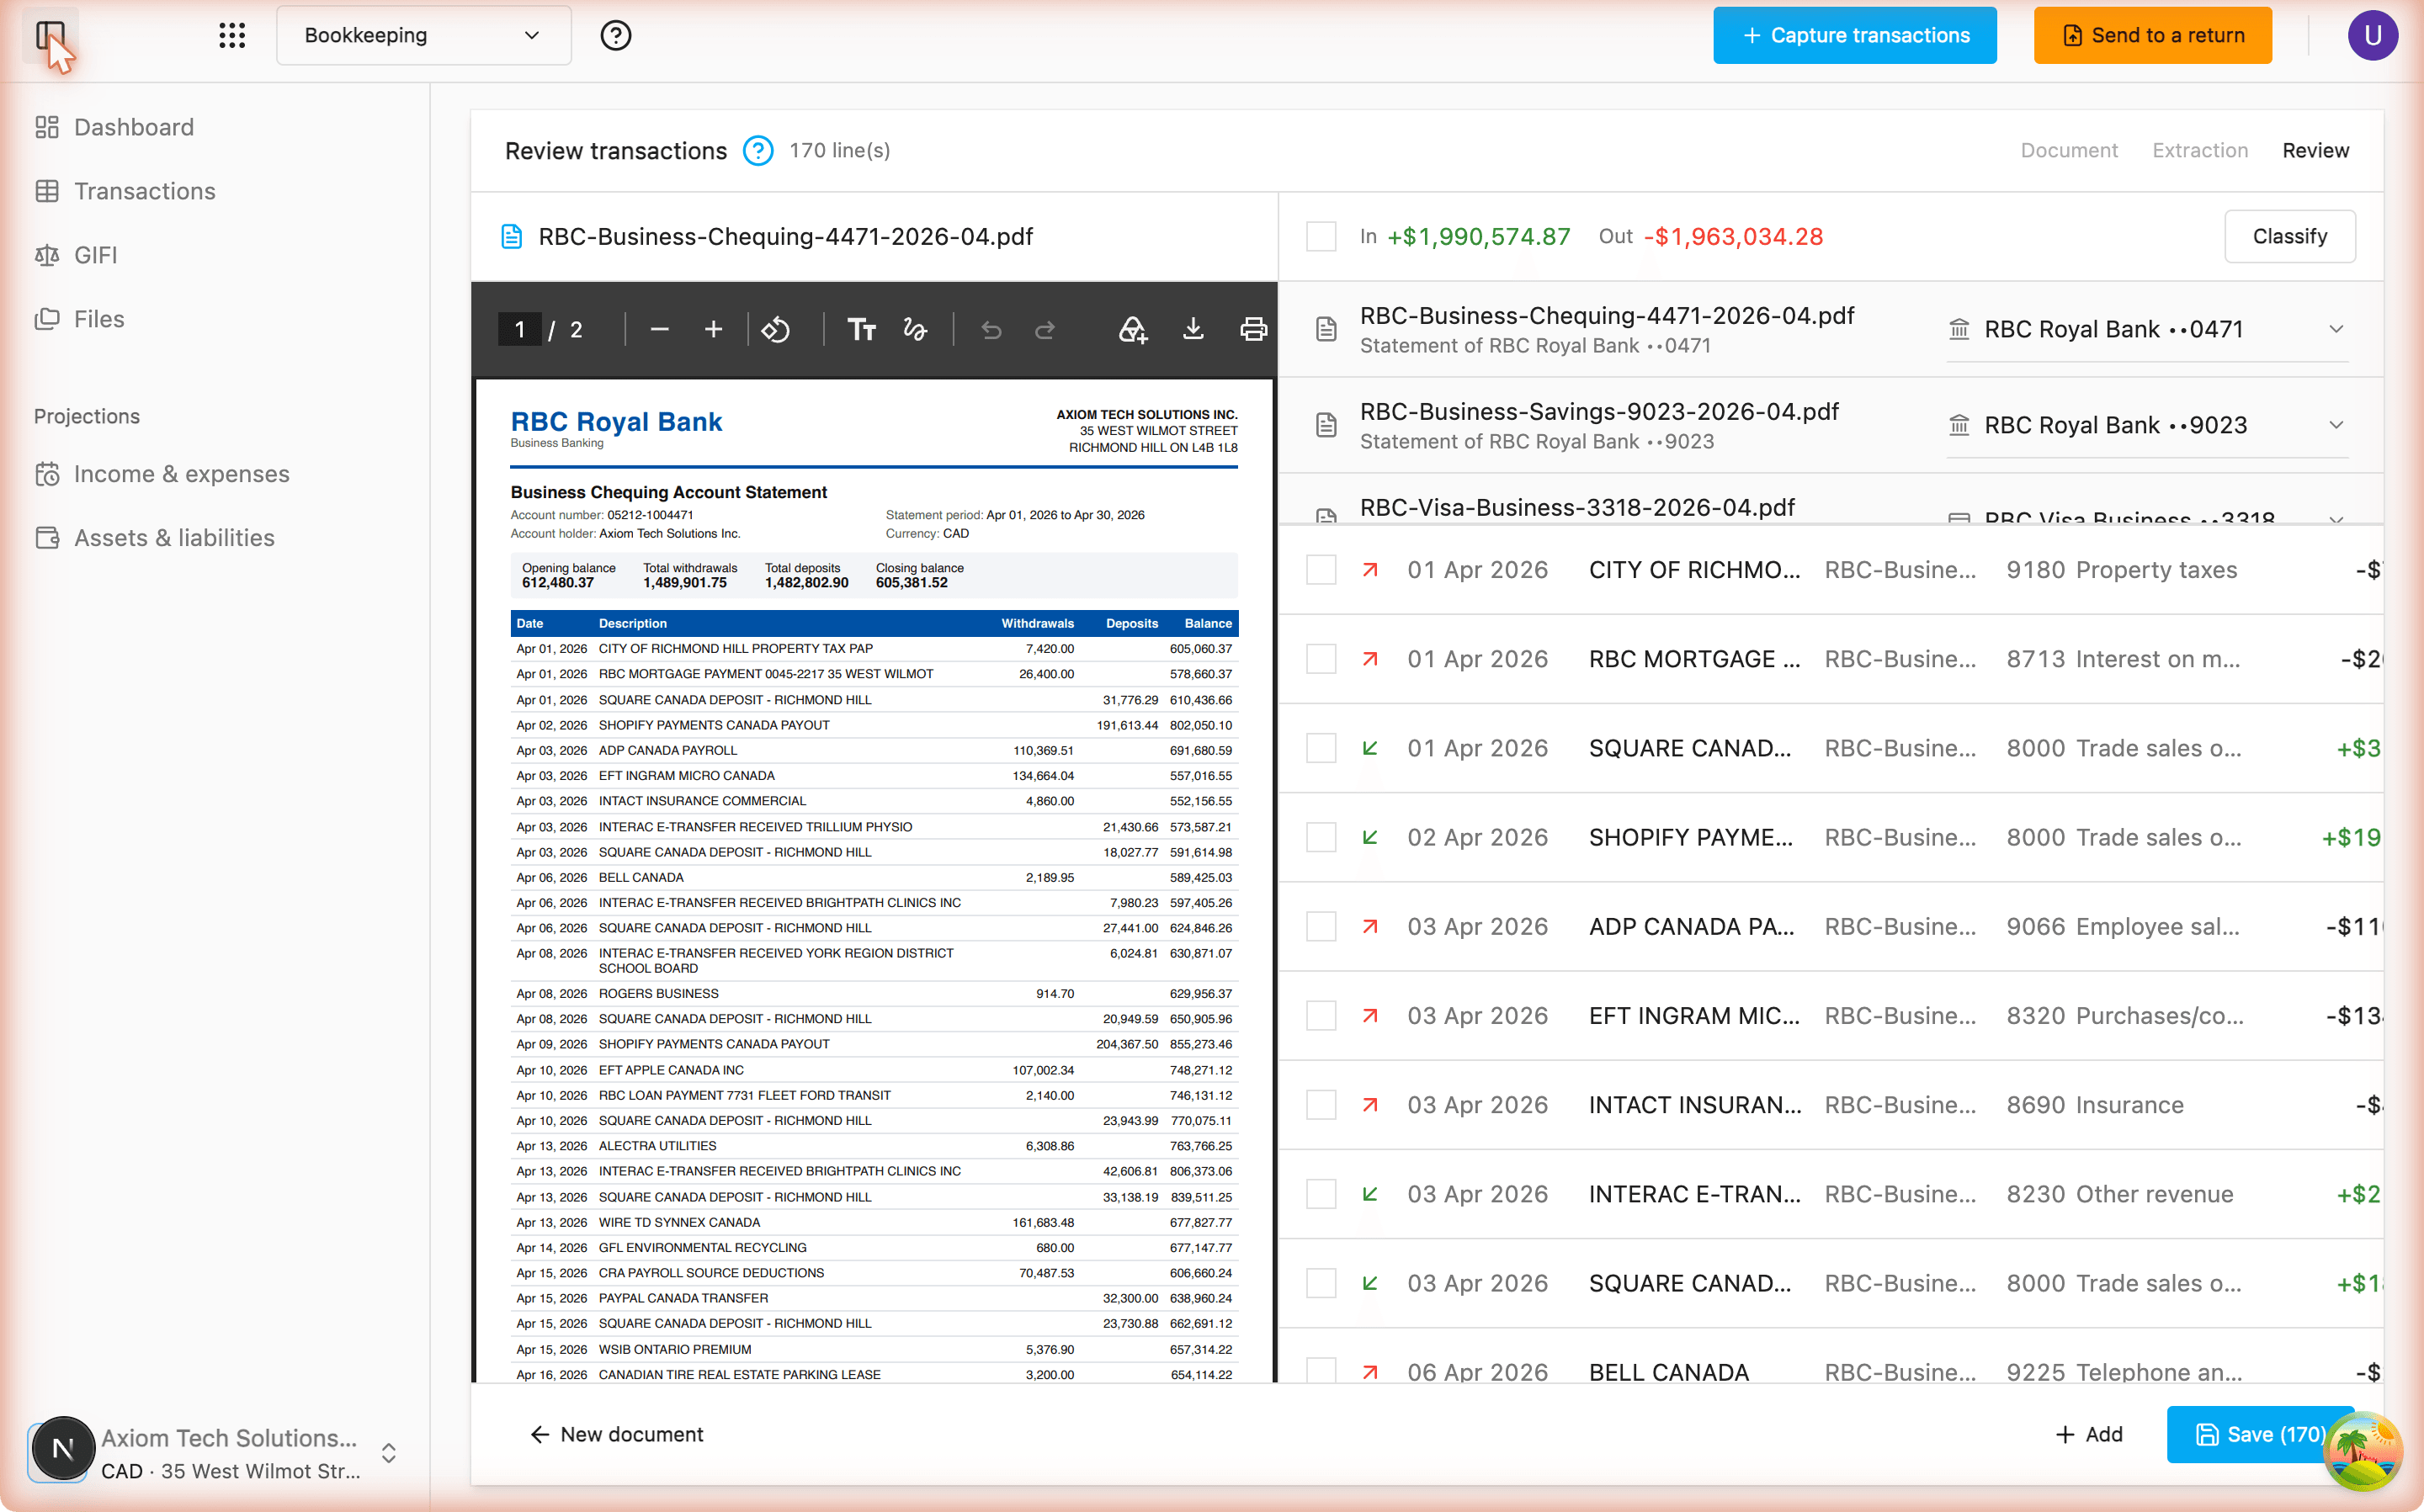
Task: Open the palm tree assistant widget
Action: pos(2362,1451)
